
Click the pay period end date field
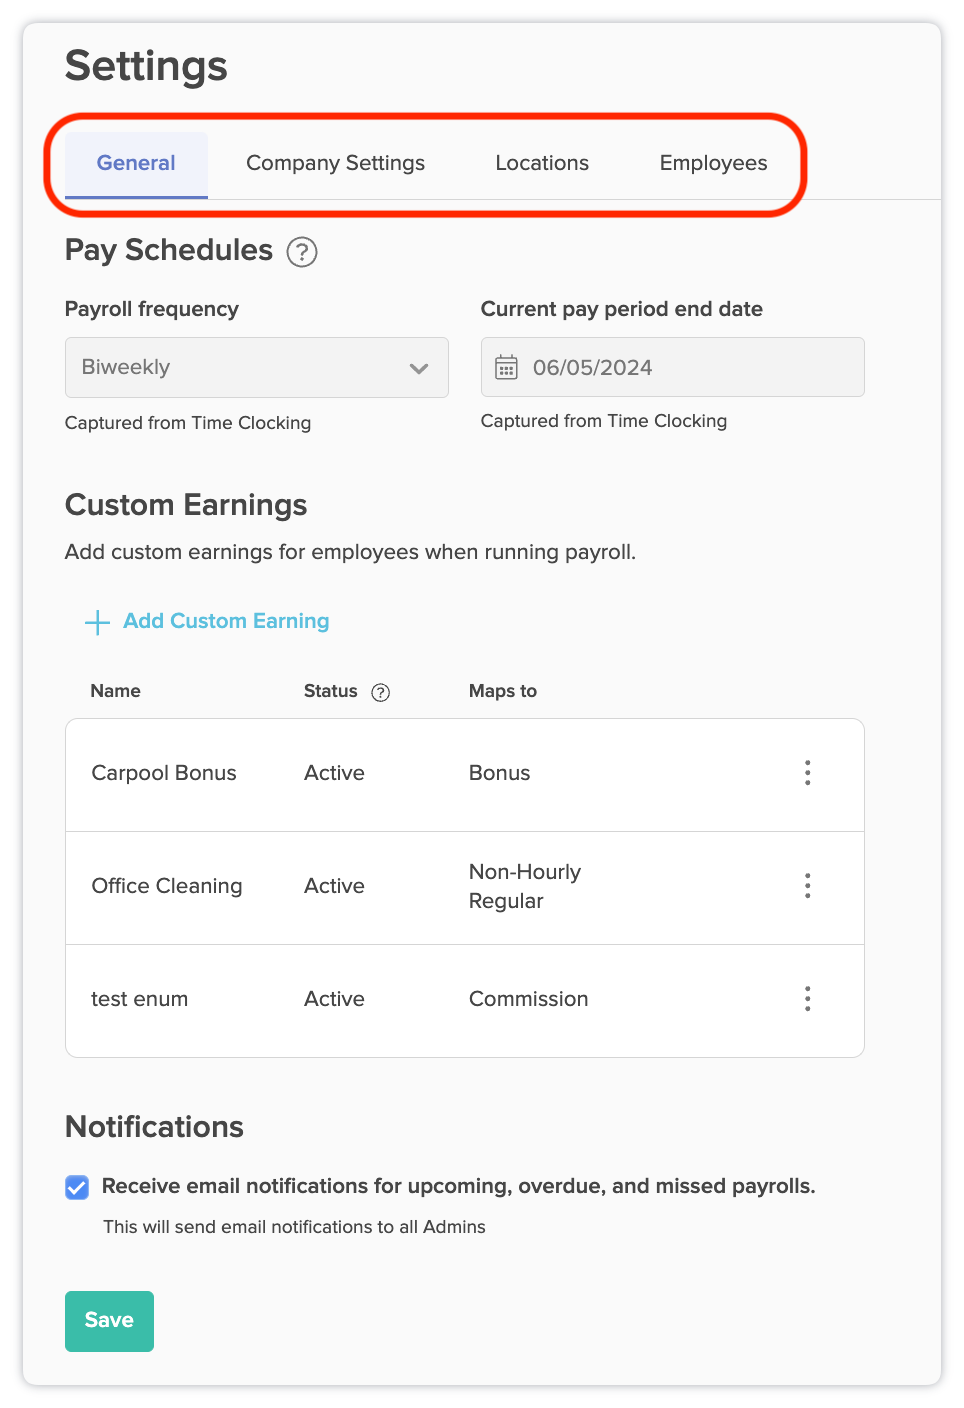[673, 367]
